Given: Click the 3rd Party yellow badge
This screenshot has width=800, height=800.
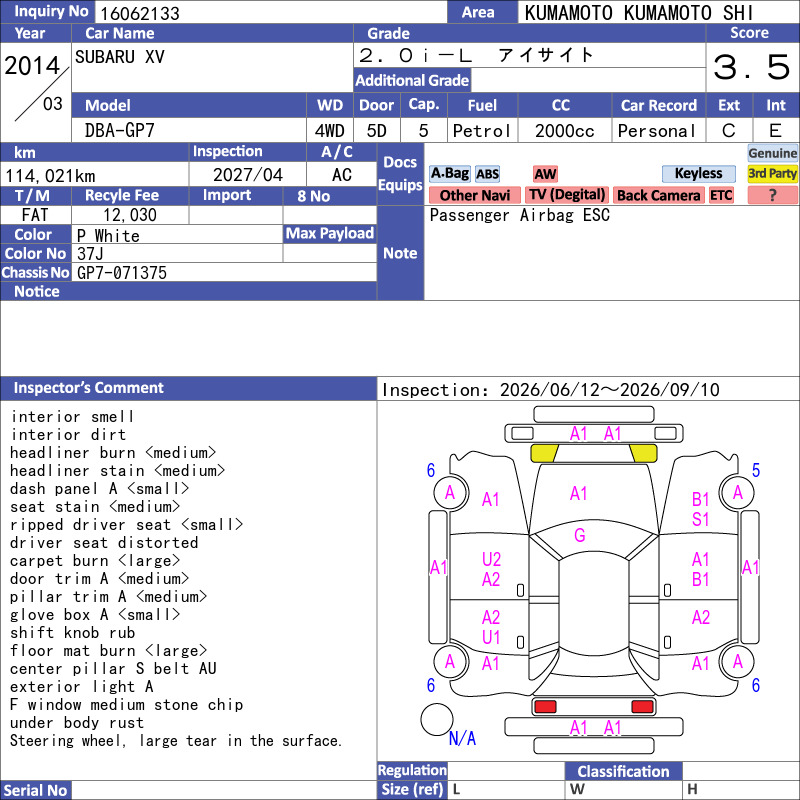Looking at the screenshot, I should (772, 173).
